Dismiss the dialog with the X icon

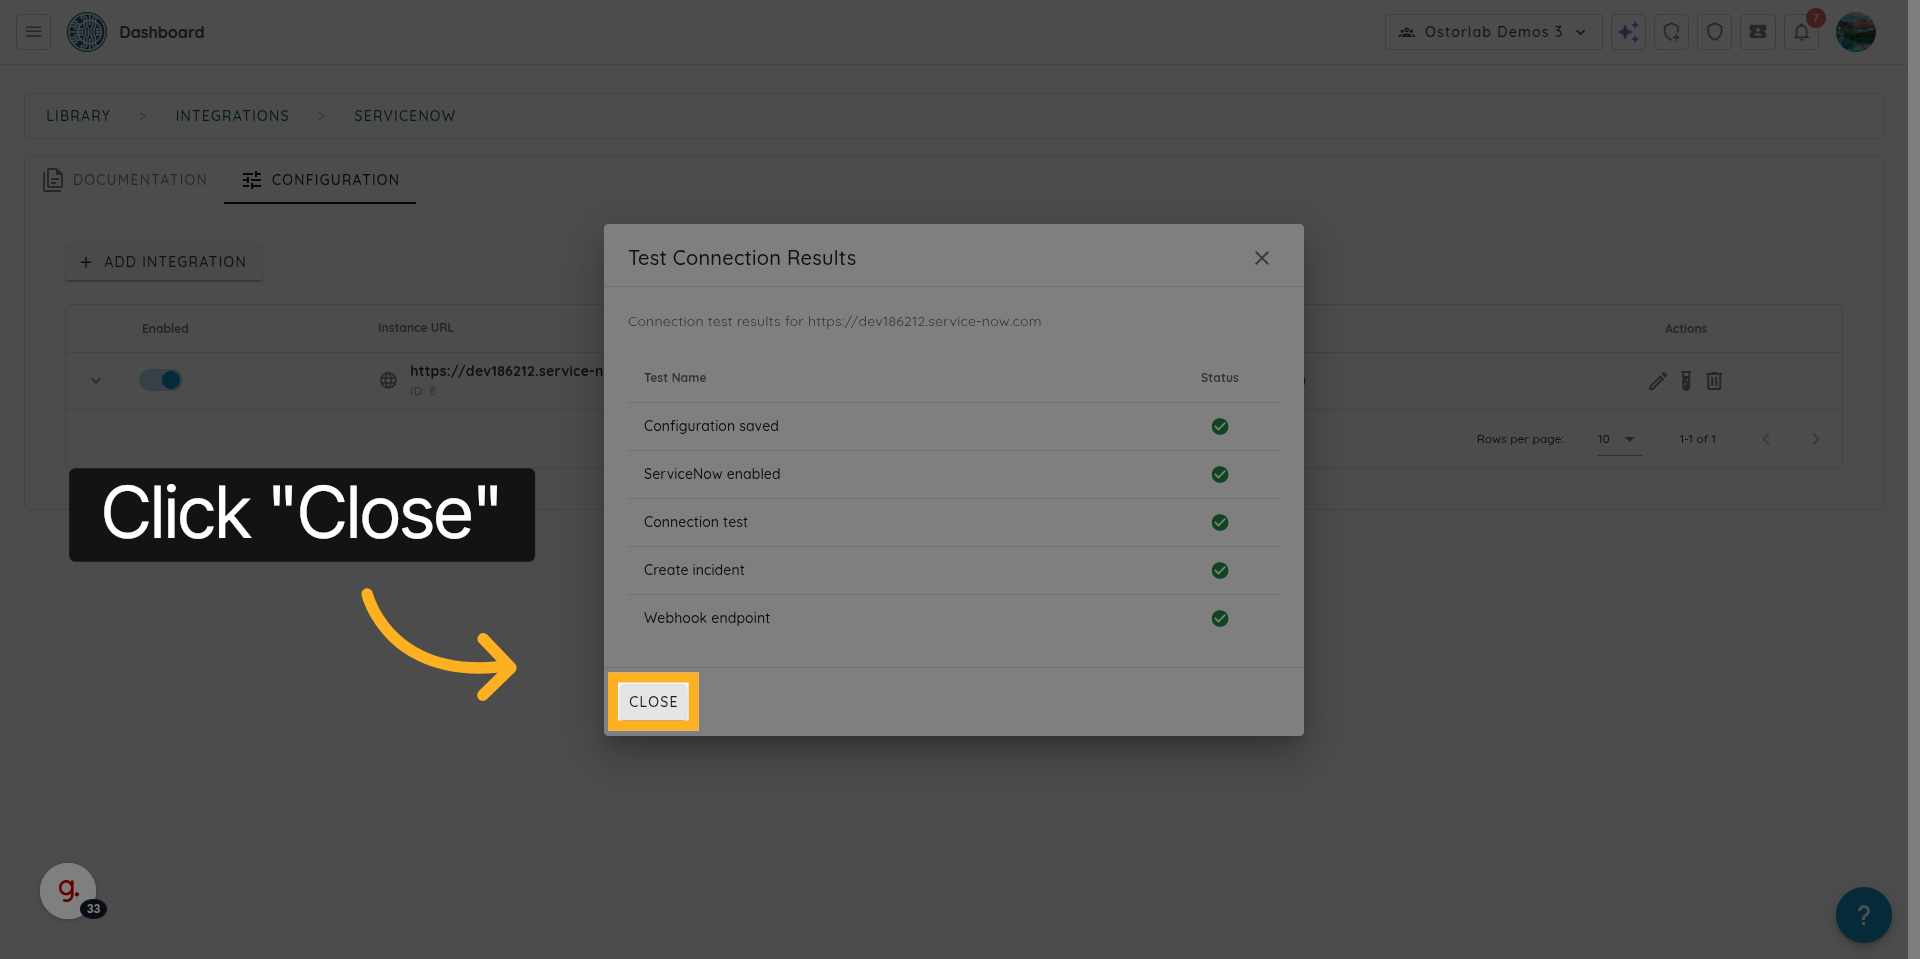click(1261, 258)
